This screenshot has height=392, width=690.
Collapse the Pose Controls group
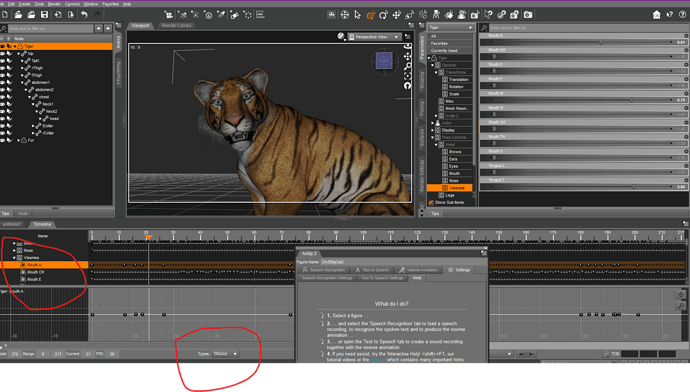(433, 137)
